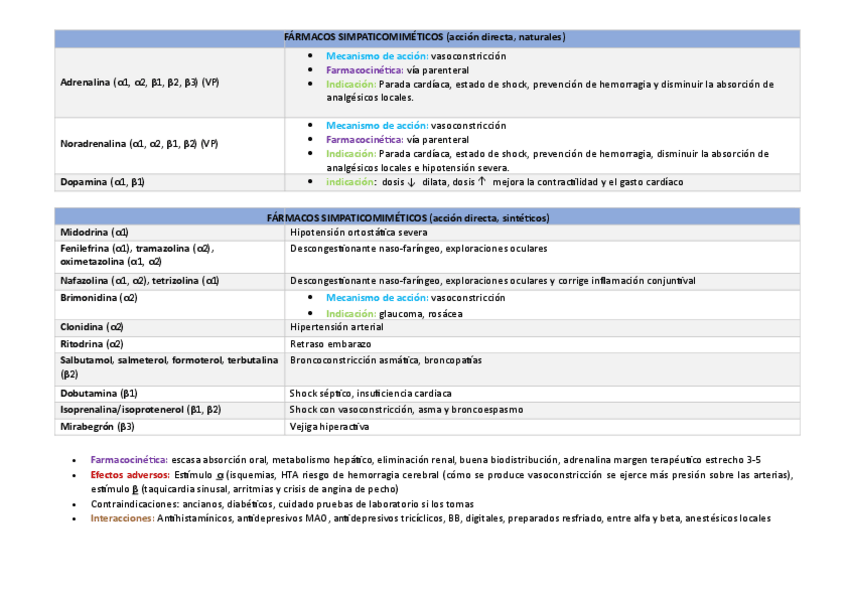Click the 'Noradrenalina (α1, α2, β1, β2) (VP)' cell
848x599 pixels.
(x=169, y=146)
